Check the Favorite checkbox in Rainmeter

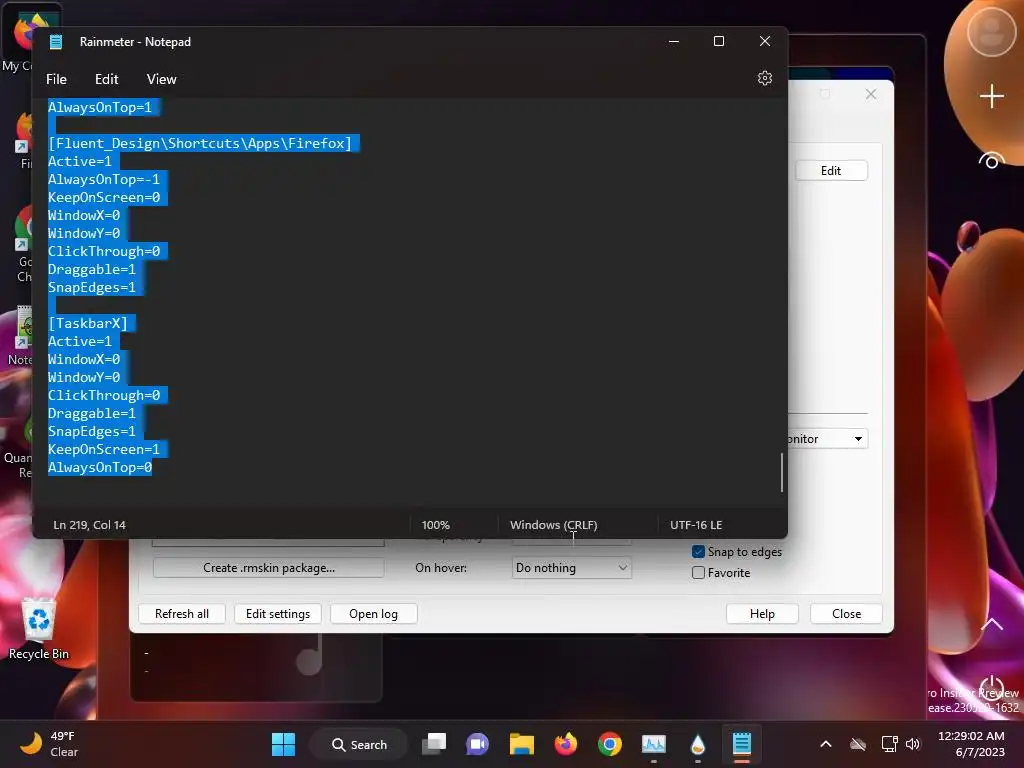[x=698, y=573]
